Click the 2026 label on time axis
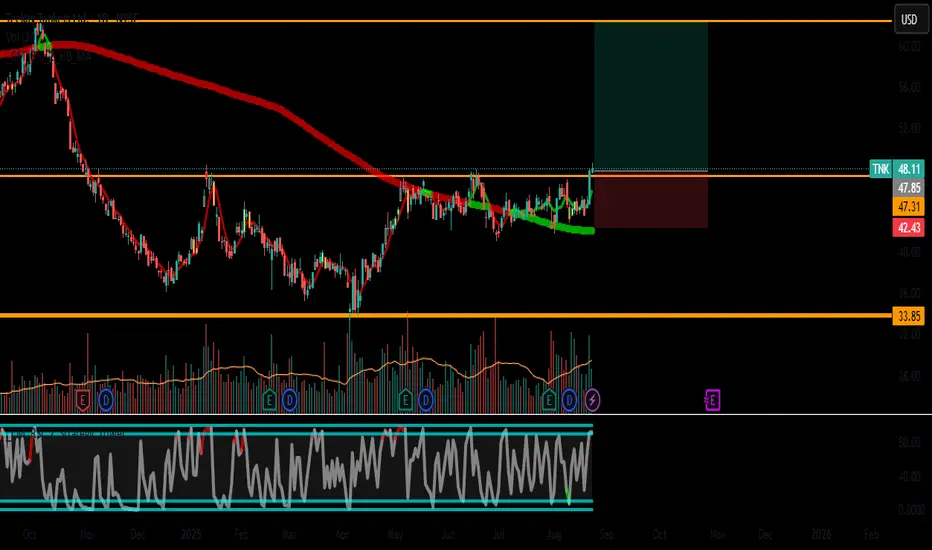The height and width of the screenshot is (550, 932). (x=821, y=535)
